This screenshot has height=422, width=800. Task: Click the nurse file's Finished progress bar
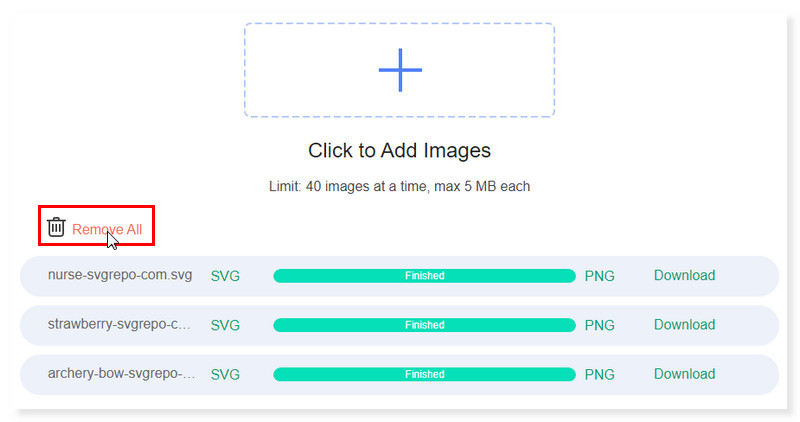tap(424, 276)
